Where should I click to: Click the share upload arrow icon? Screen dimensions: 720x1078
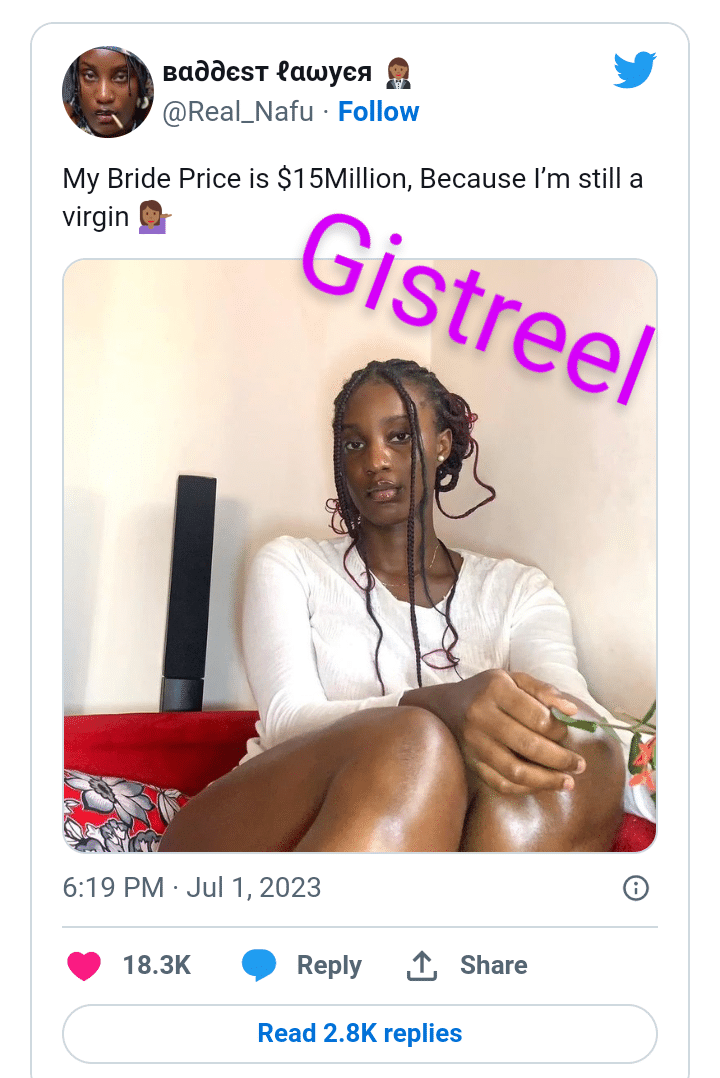[x=422, y=965]
